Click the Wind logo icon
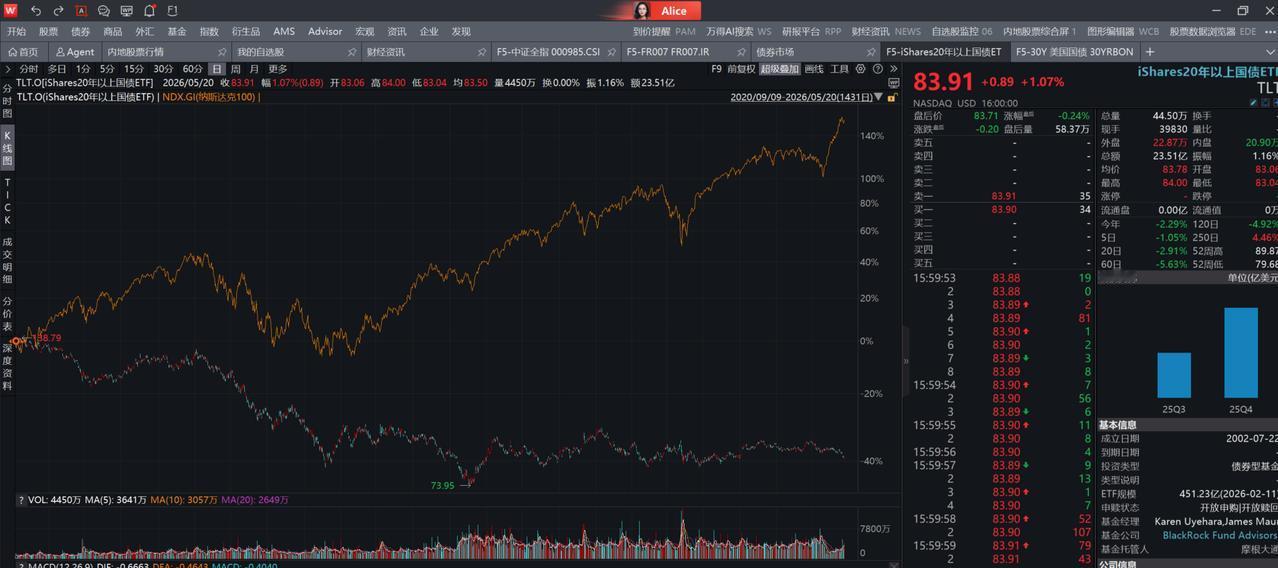Viewport: 1278px width, 568px height. pyautogui.click(x=11, y=10)
